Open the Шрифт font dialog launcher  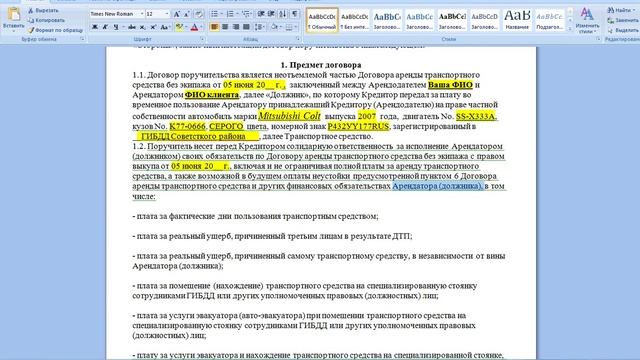click(x=202, y=39)
